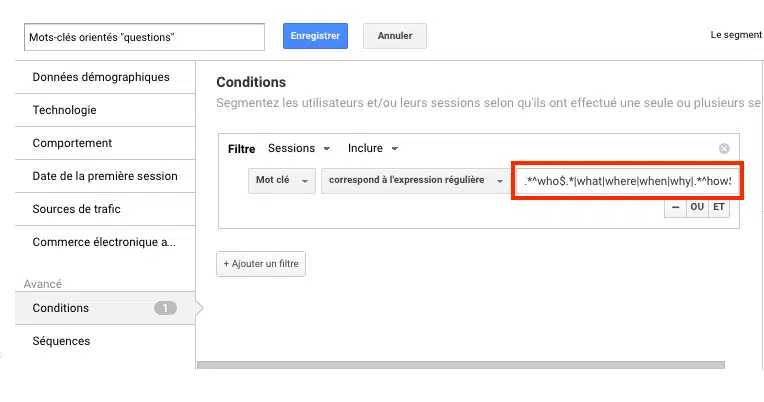The width and height of the screenshot is (764, 402).
Task: Click the minus button to remove condition
Action: pos(676,208)
